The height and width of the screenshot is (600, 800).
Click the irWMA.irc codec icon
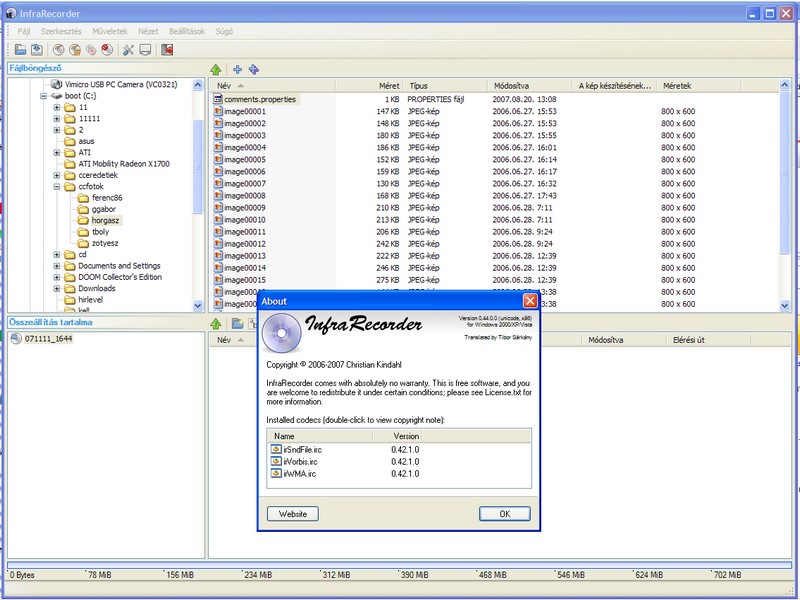click(x=276, y=473)
